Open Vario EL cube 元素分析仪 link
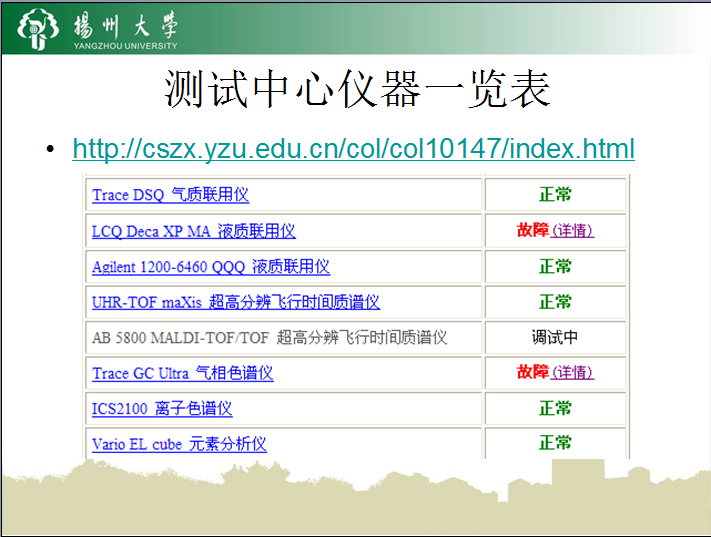Image resolution: width=711 pixels, height=537 pixels. pyautogui.click(x=179, y=444)
